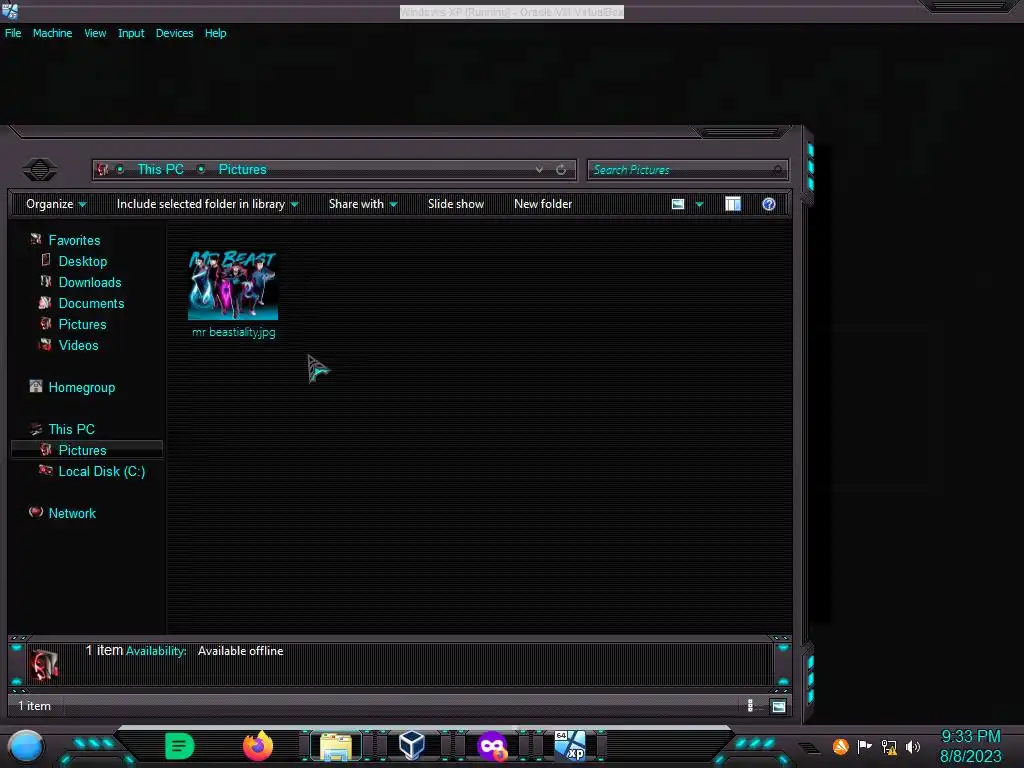
Task: Click the Homegroup icon
Action: (36, 387)
